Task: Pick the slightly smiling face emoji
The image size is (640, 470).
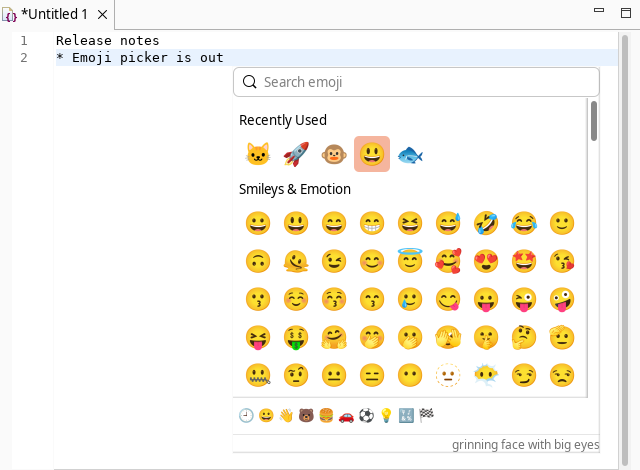Action: pyautogui.click(x=562, y=223)
